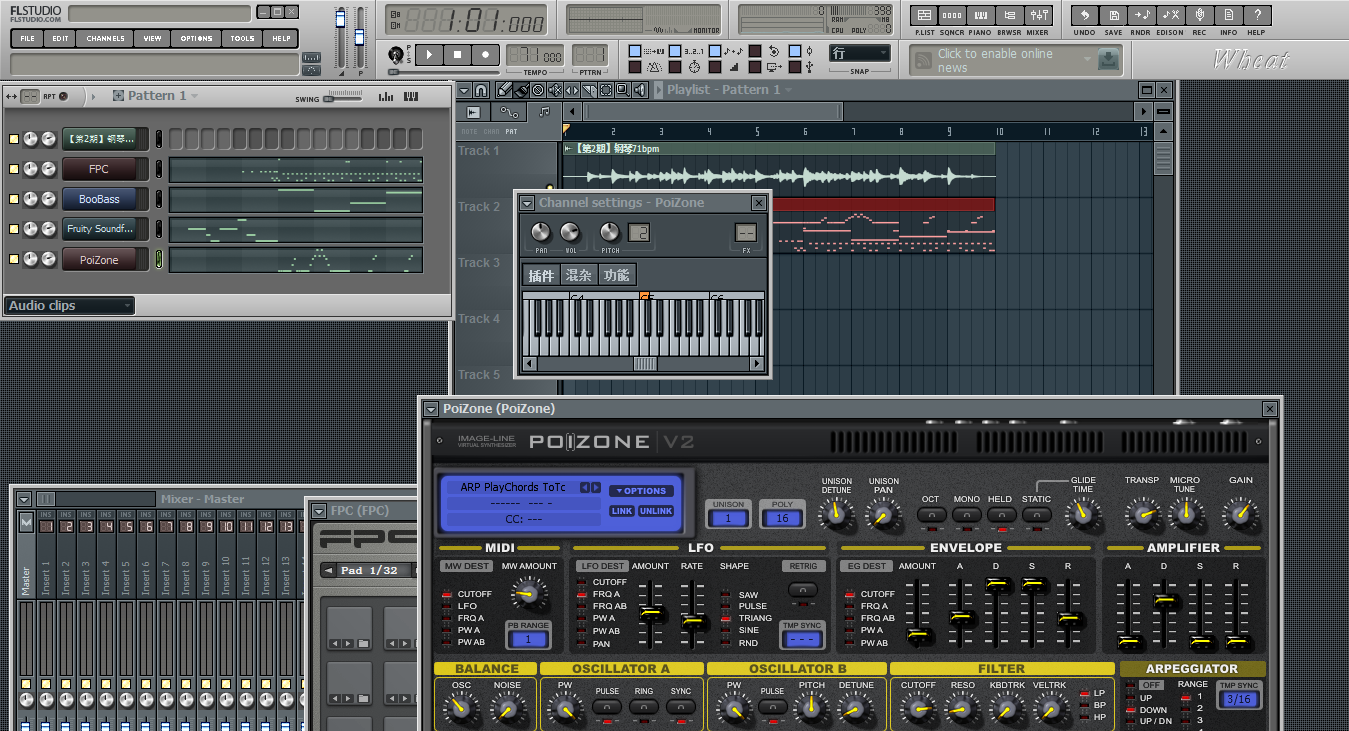Click the RNDR render icon
1349x731 pixels.
pos(1141,16)
